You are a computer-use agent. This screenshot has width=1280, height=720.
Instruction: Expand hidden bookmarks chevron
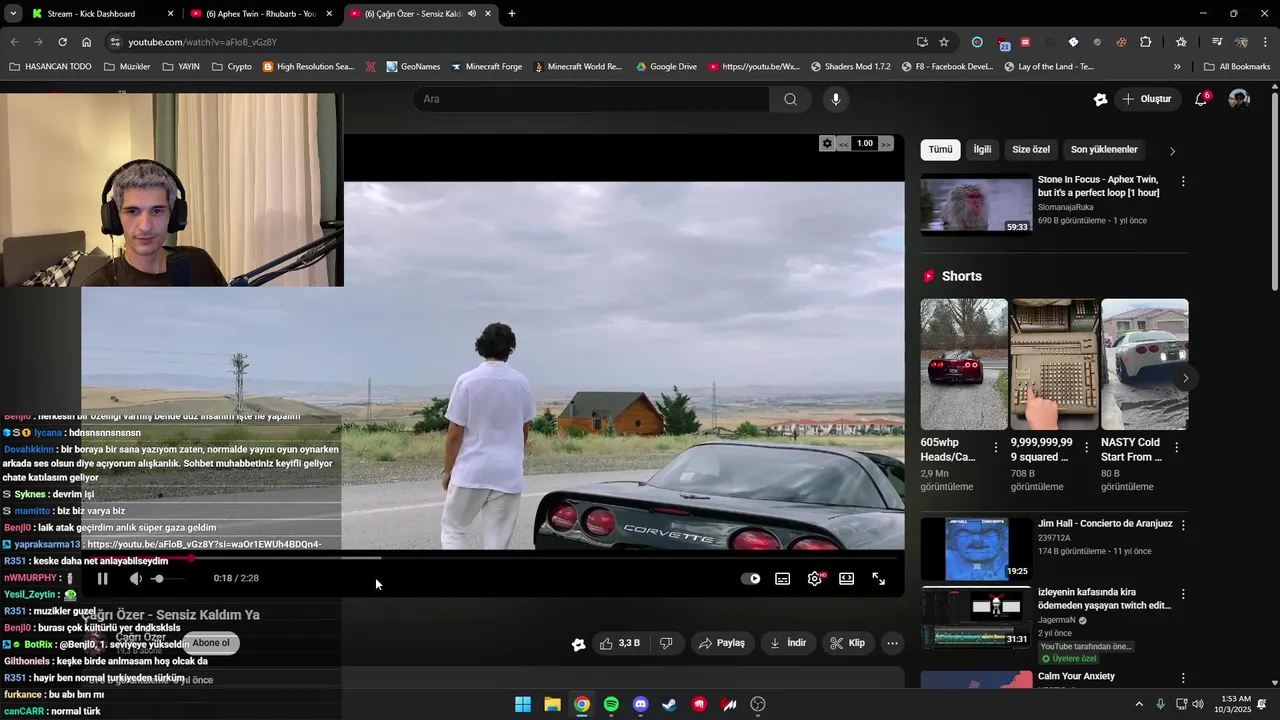(x=1177, y=67)
